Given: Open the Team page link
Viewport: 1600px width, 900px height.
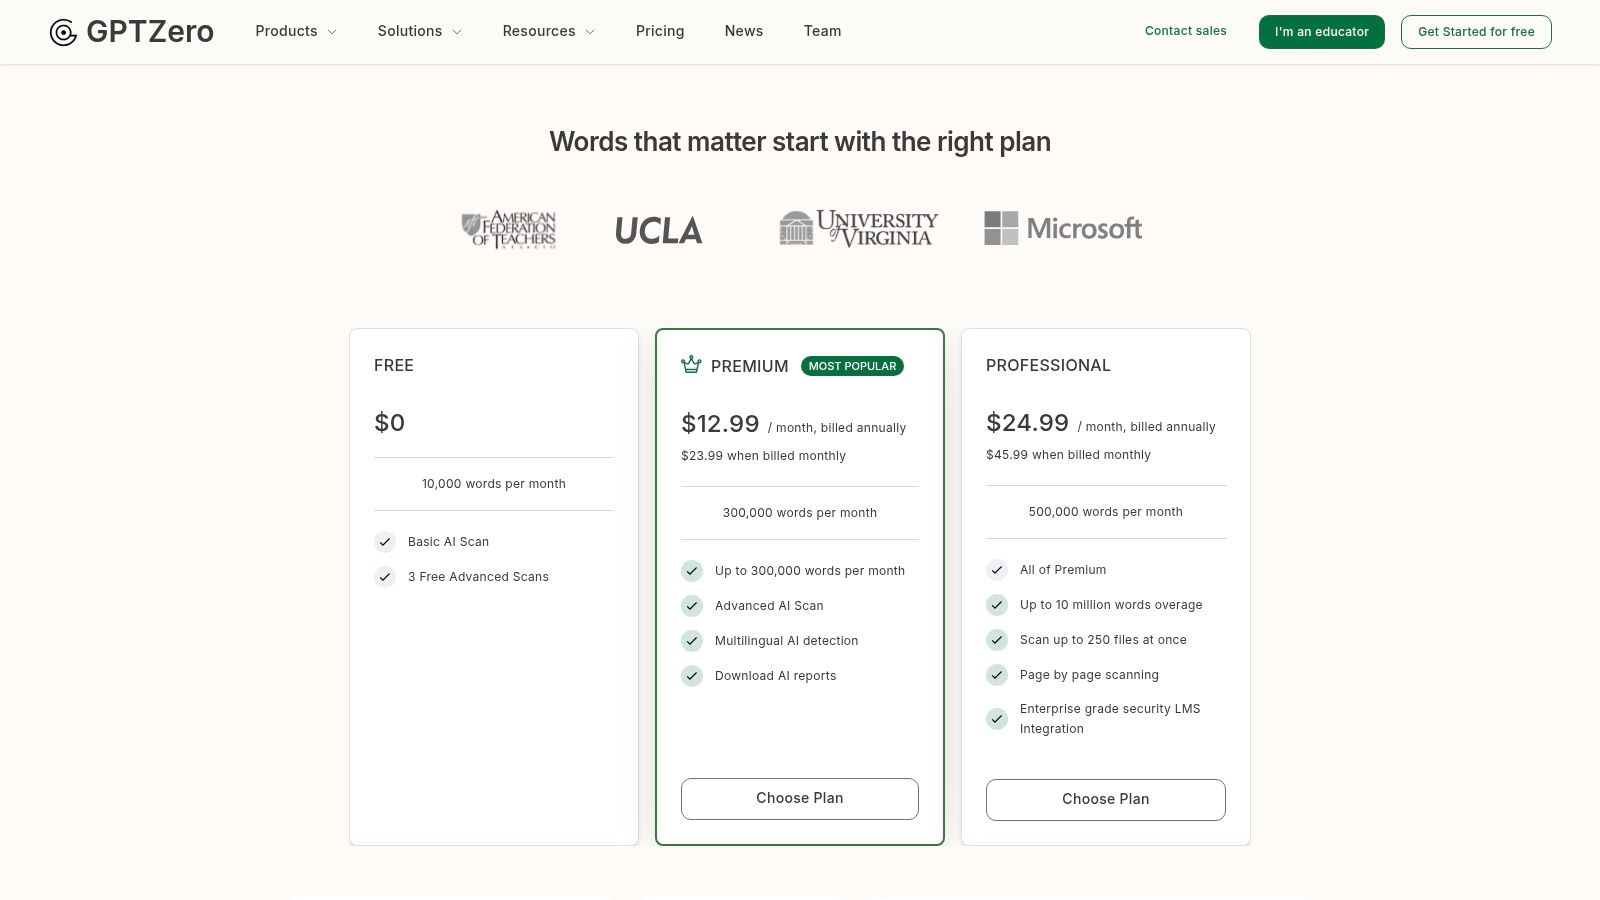Looking at the screenshot, I should (822, 31).
